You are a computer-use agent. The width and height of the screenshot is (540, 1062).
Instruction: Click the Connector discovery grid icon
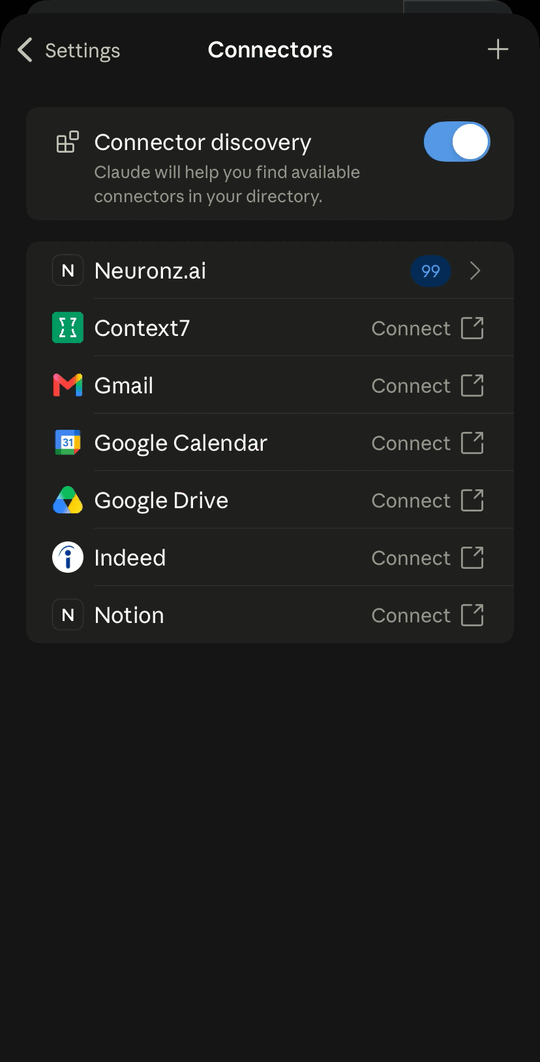coord(67,142)
